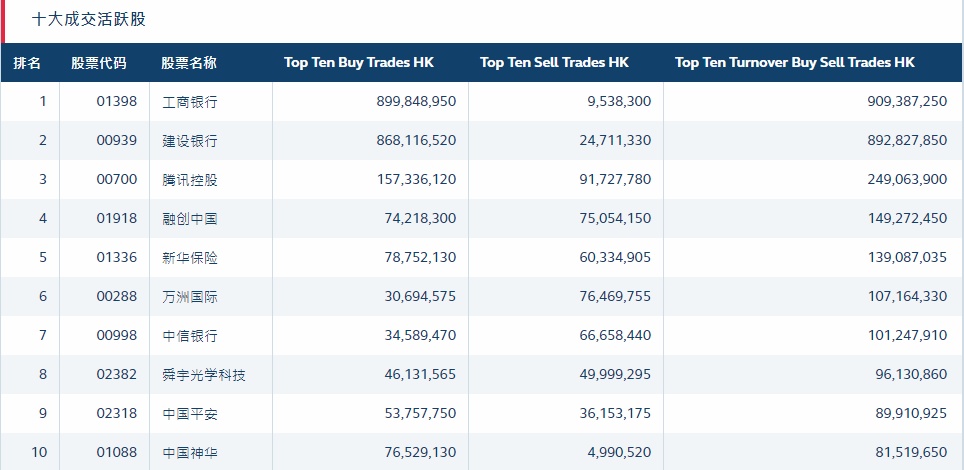Open 腾讯控股 stock entry
This screenshot has width=964, height=470.
190,180
